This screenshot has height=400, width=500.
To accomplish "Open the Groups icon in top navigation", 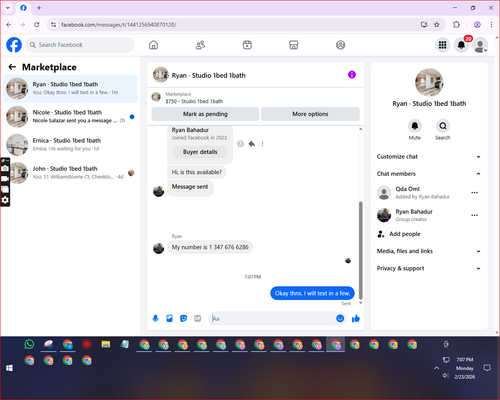I will pos(340,45).
